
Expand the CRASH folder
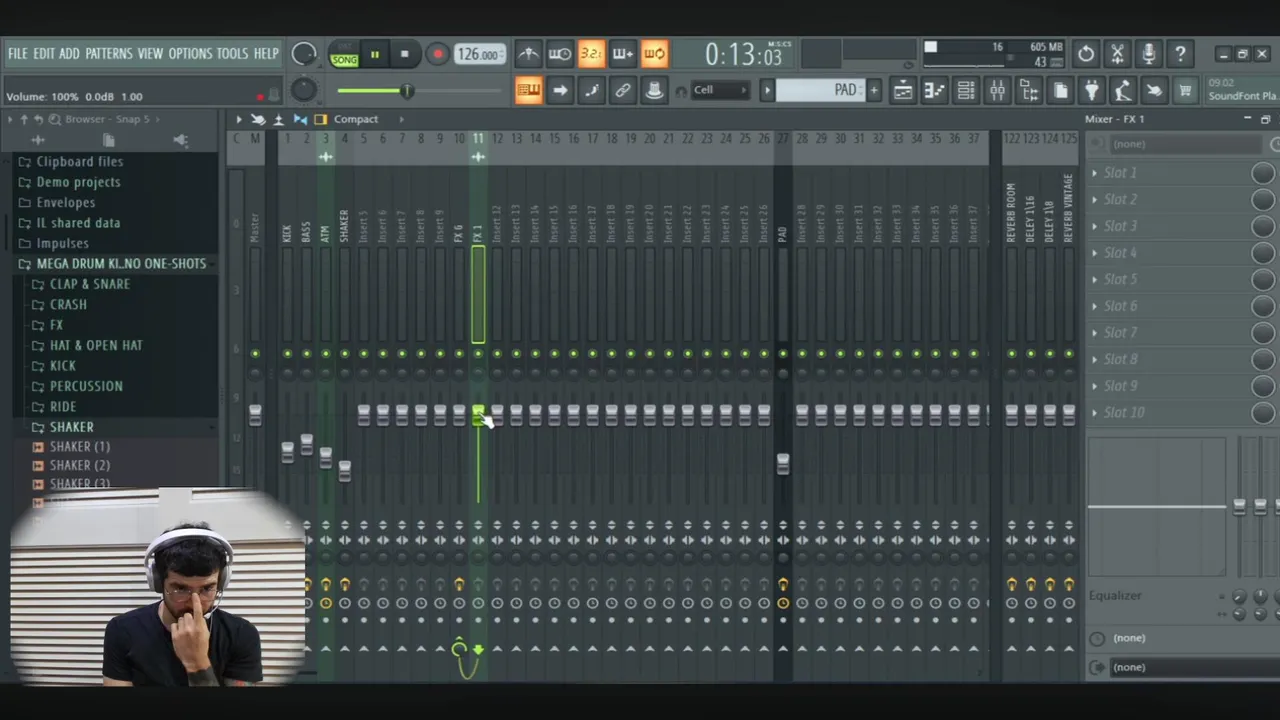tap(68, 304)
